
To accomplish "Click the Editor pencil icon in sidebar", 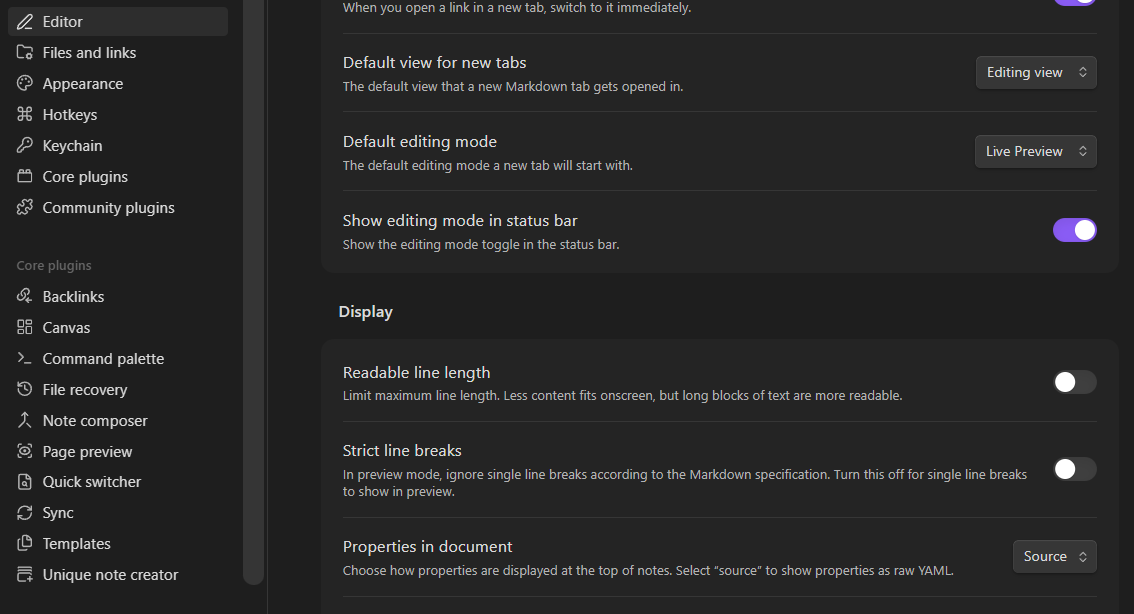I will click(x=25, y=22).
